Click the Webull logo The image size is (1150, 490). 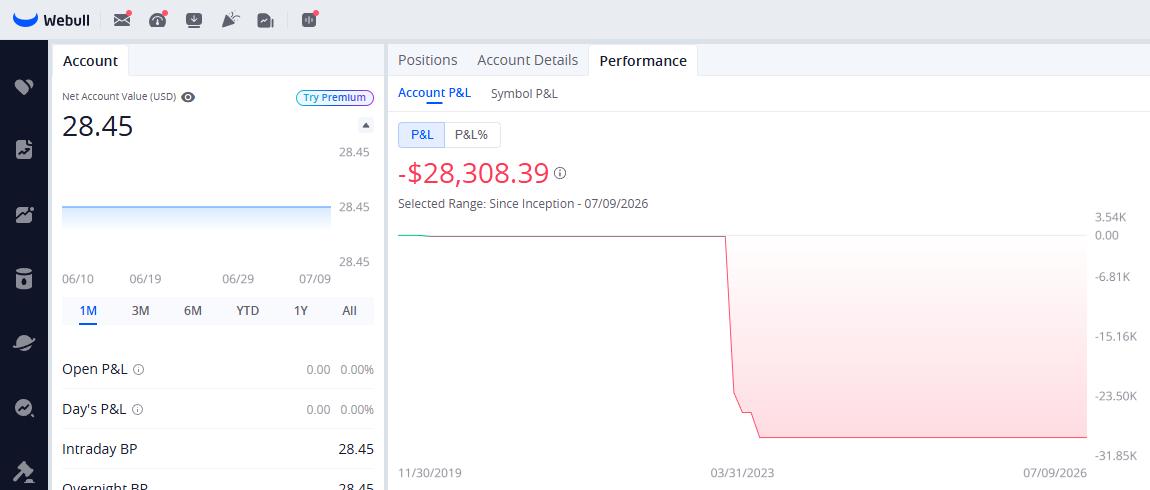point(51,20)
